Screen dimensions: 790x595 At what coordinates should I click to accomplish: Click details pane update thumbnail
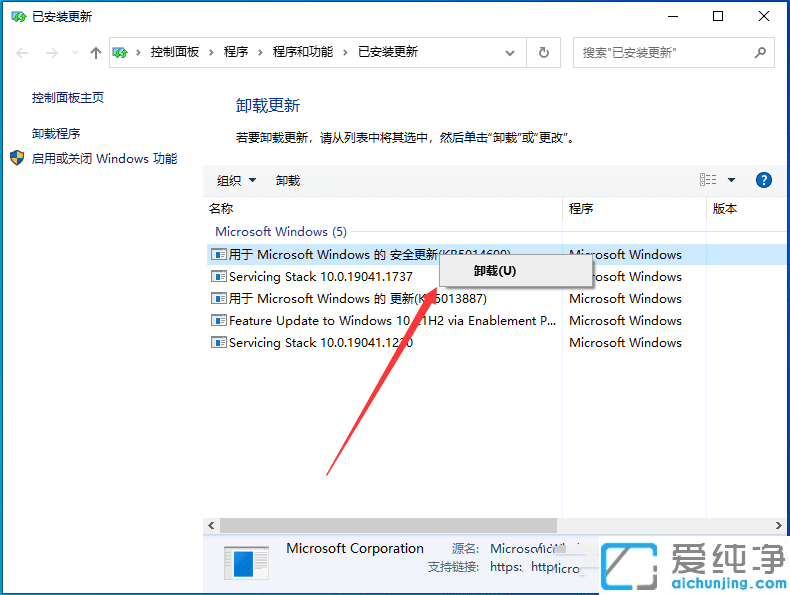tap(246, 563)
